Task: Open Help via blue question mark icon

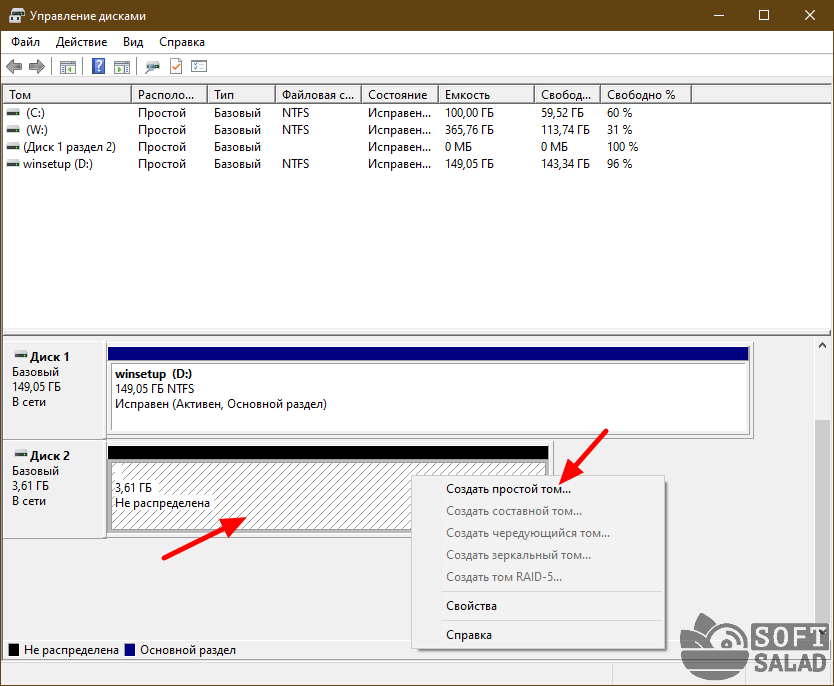Action: tap(99, 67)
